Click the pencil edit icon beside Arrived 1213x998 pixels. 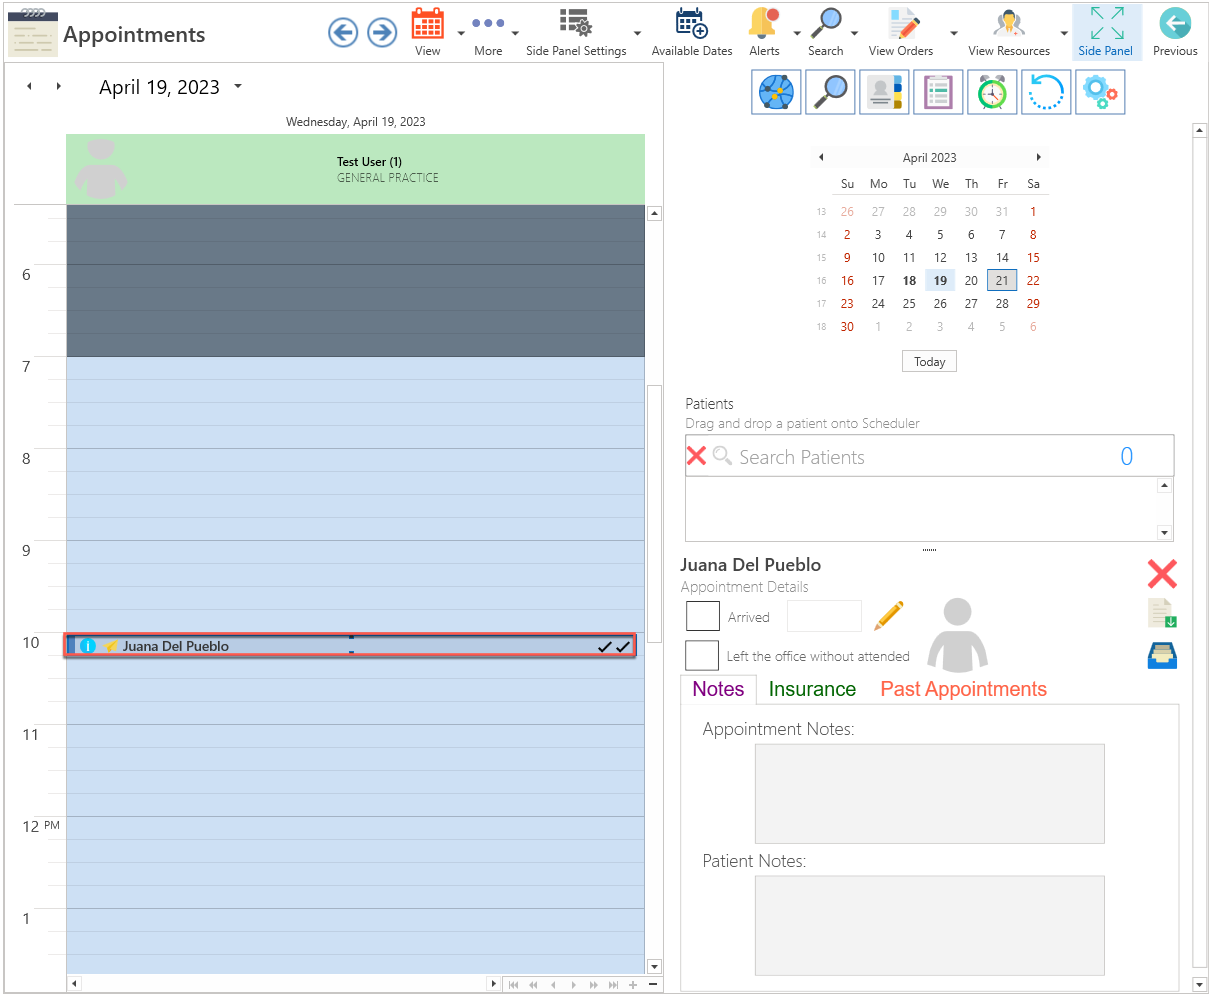coord(888,616)
